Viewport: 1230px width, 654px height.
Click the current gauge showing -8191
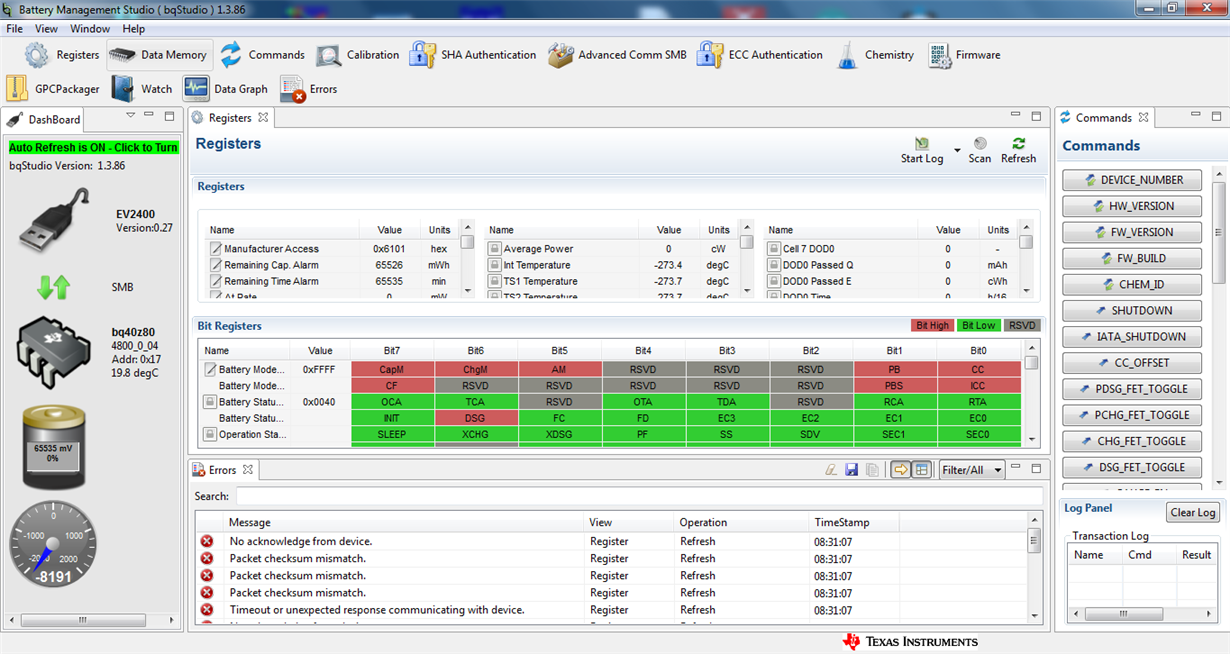[53, 545]
